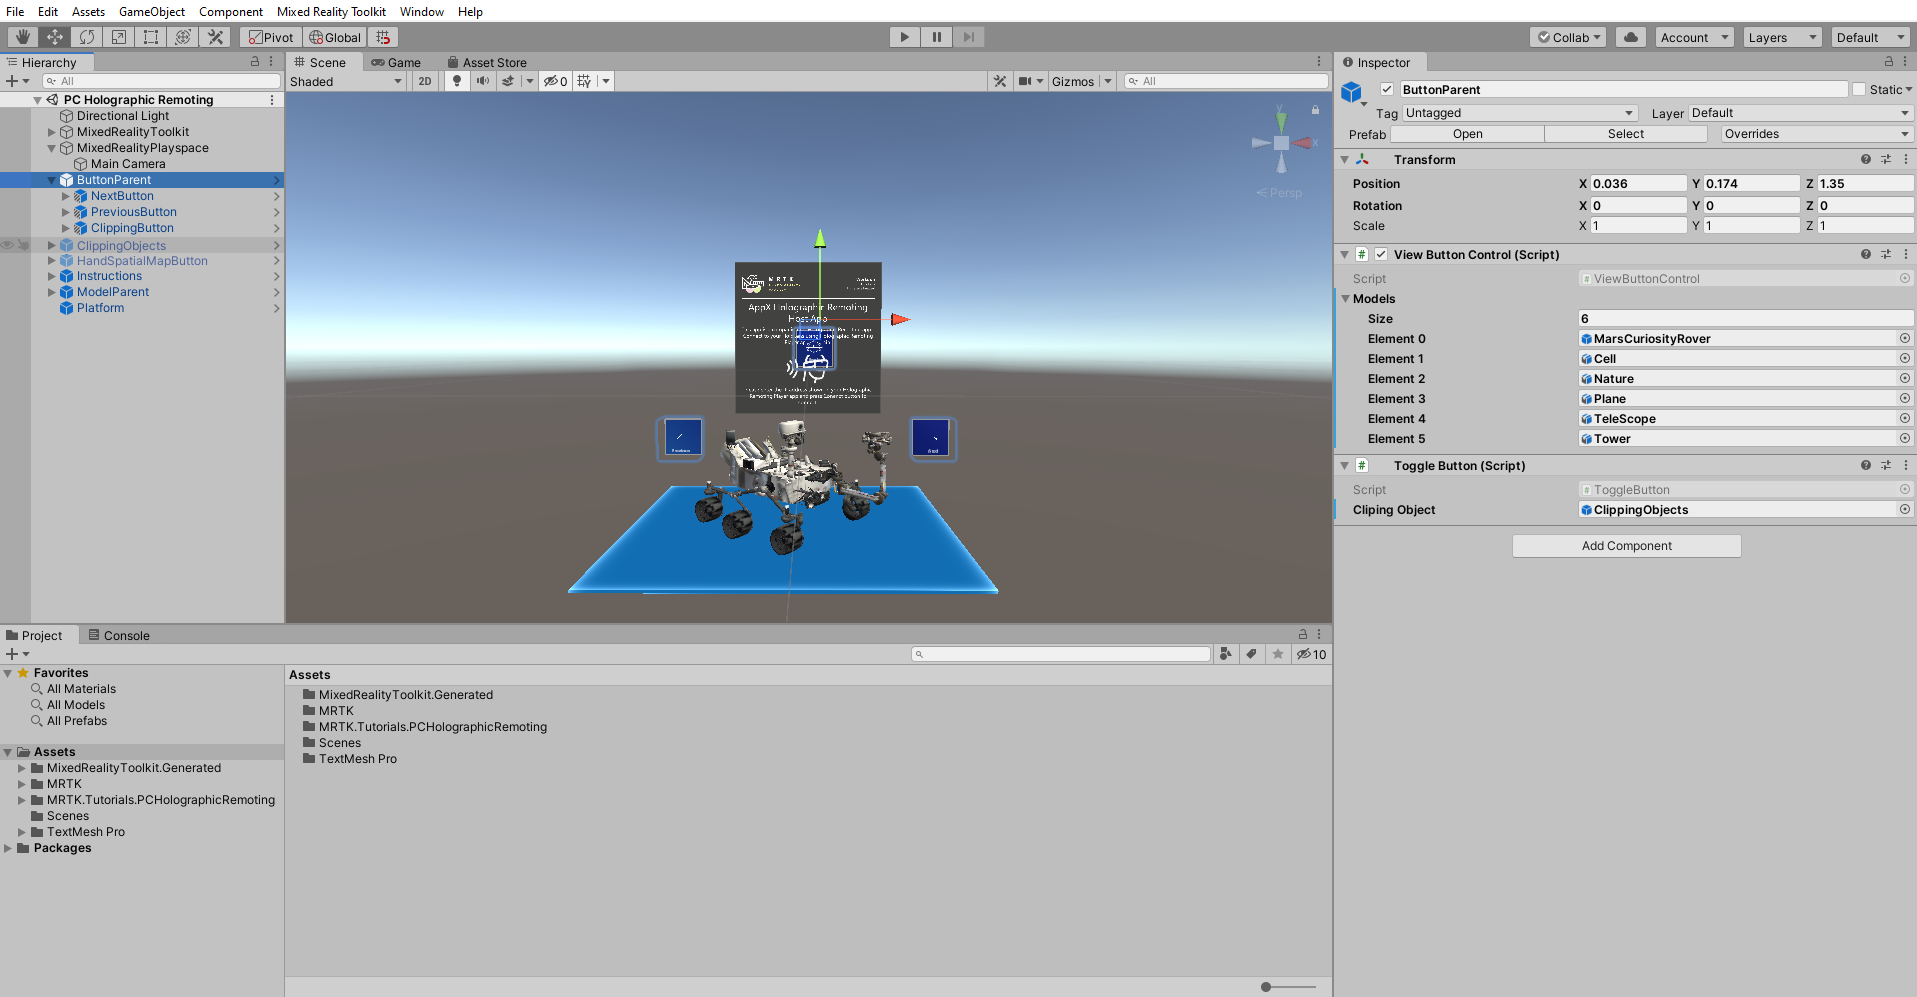
Task: Select the Rotate tool
Action: [x=87, y=37]
